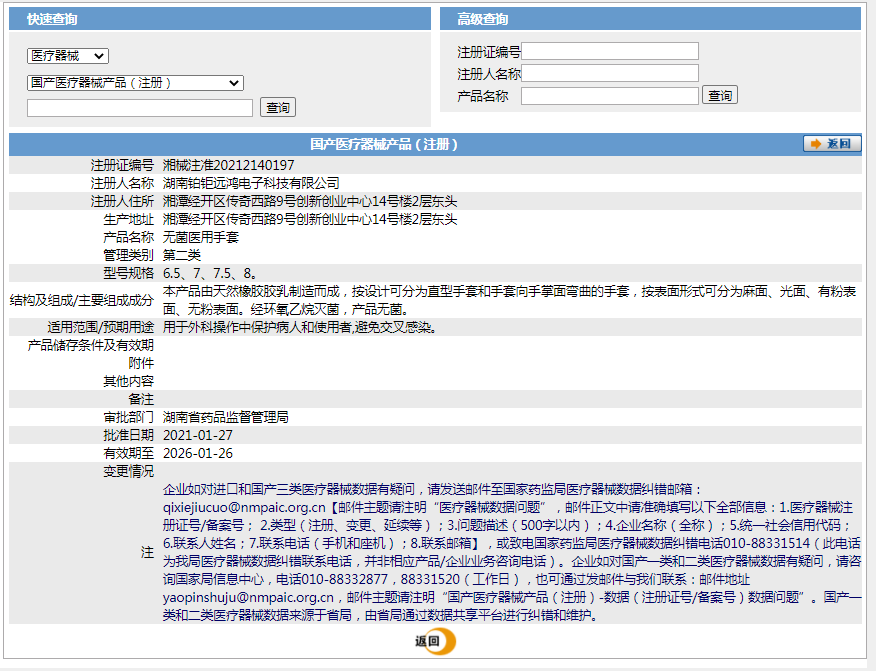
Task: Click the 变更情况 label
Action: click(x=128, y=472)
